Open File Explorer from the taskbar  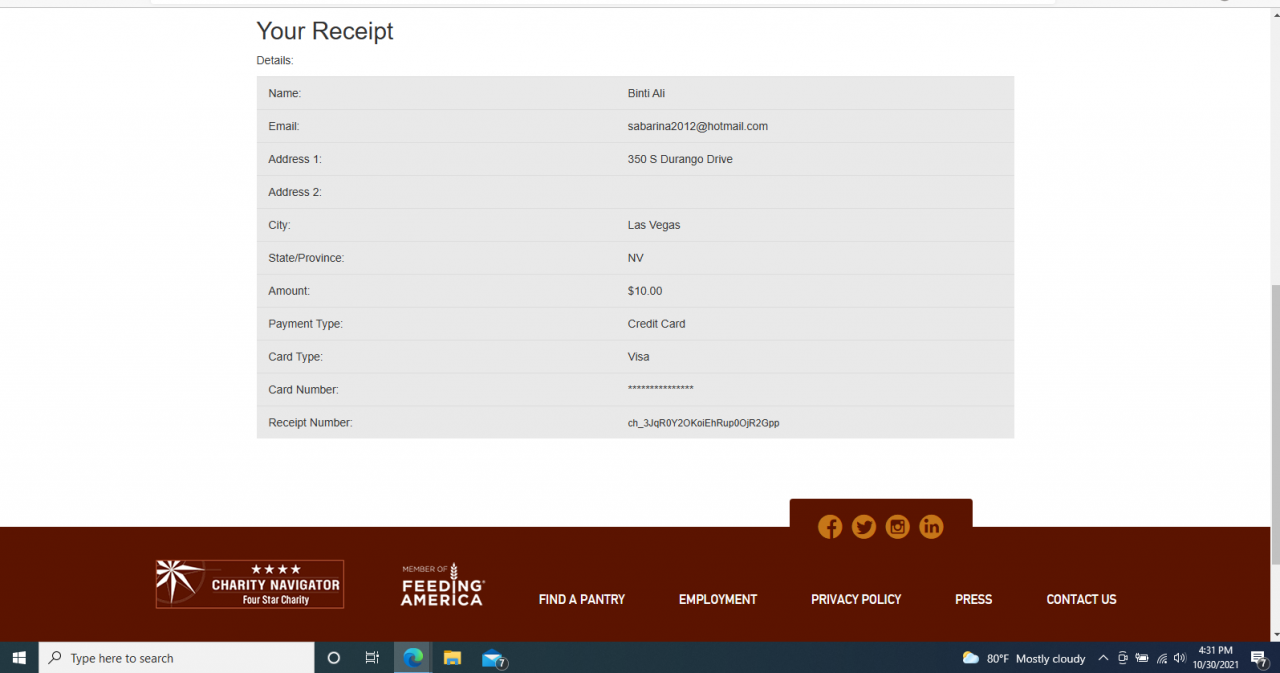(x=452, y=658)
